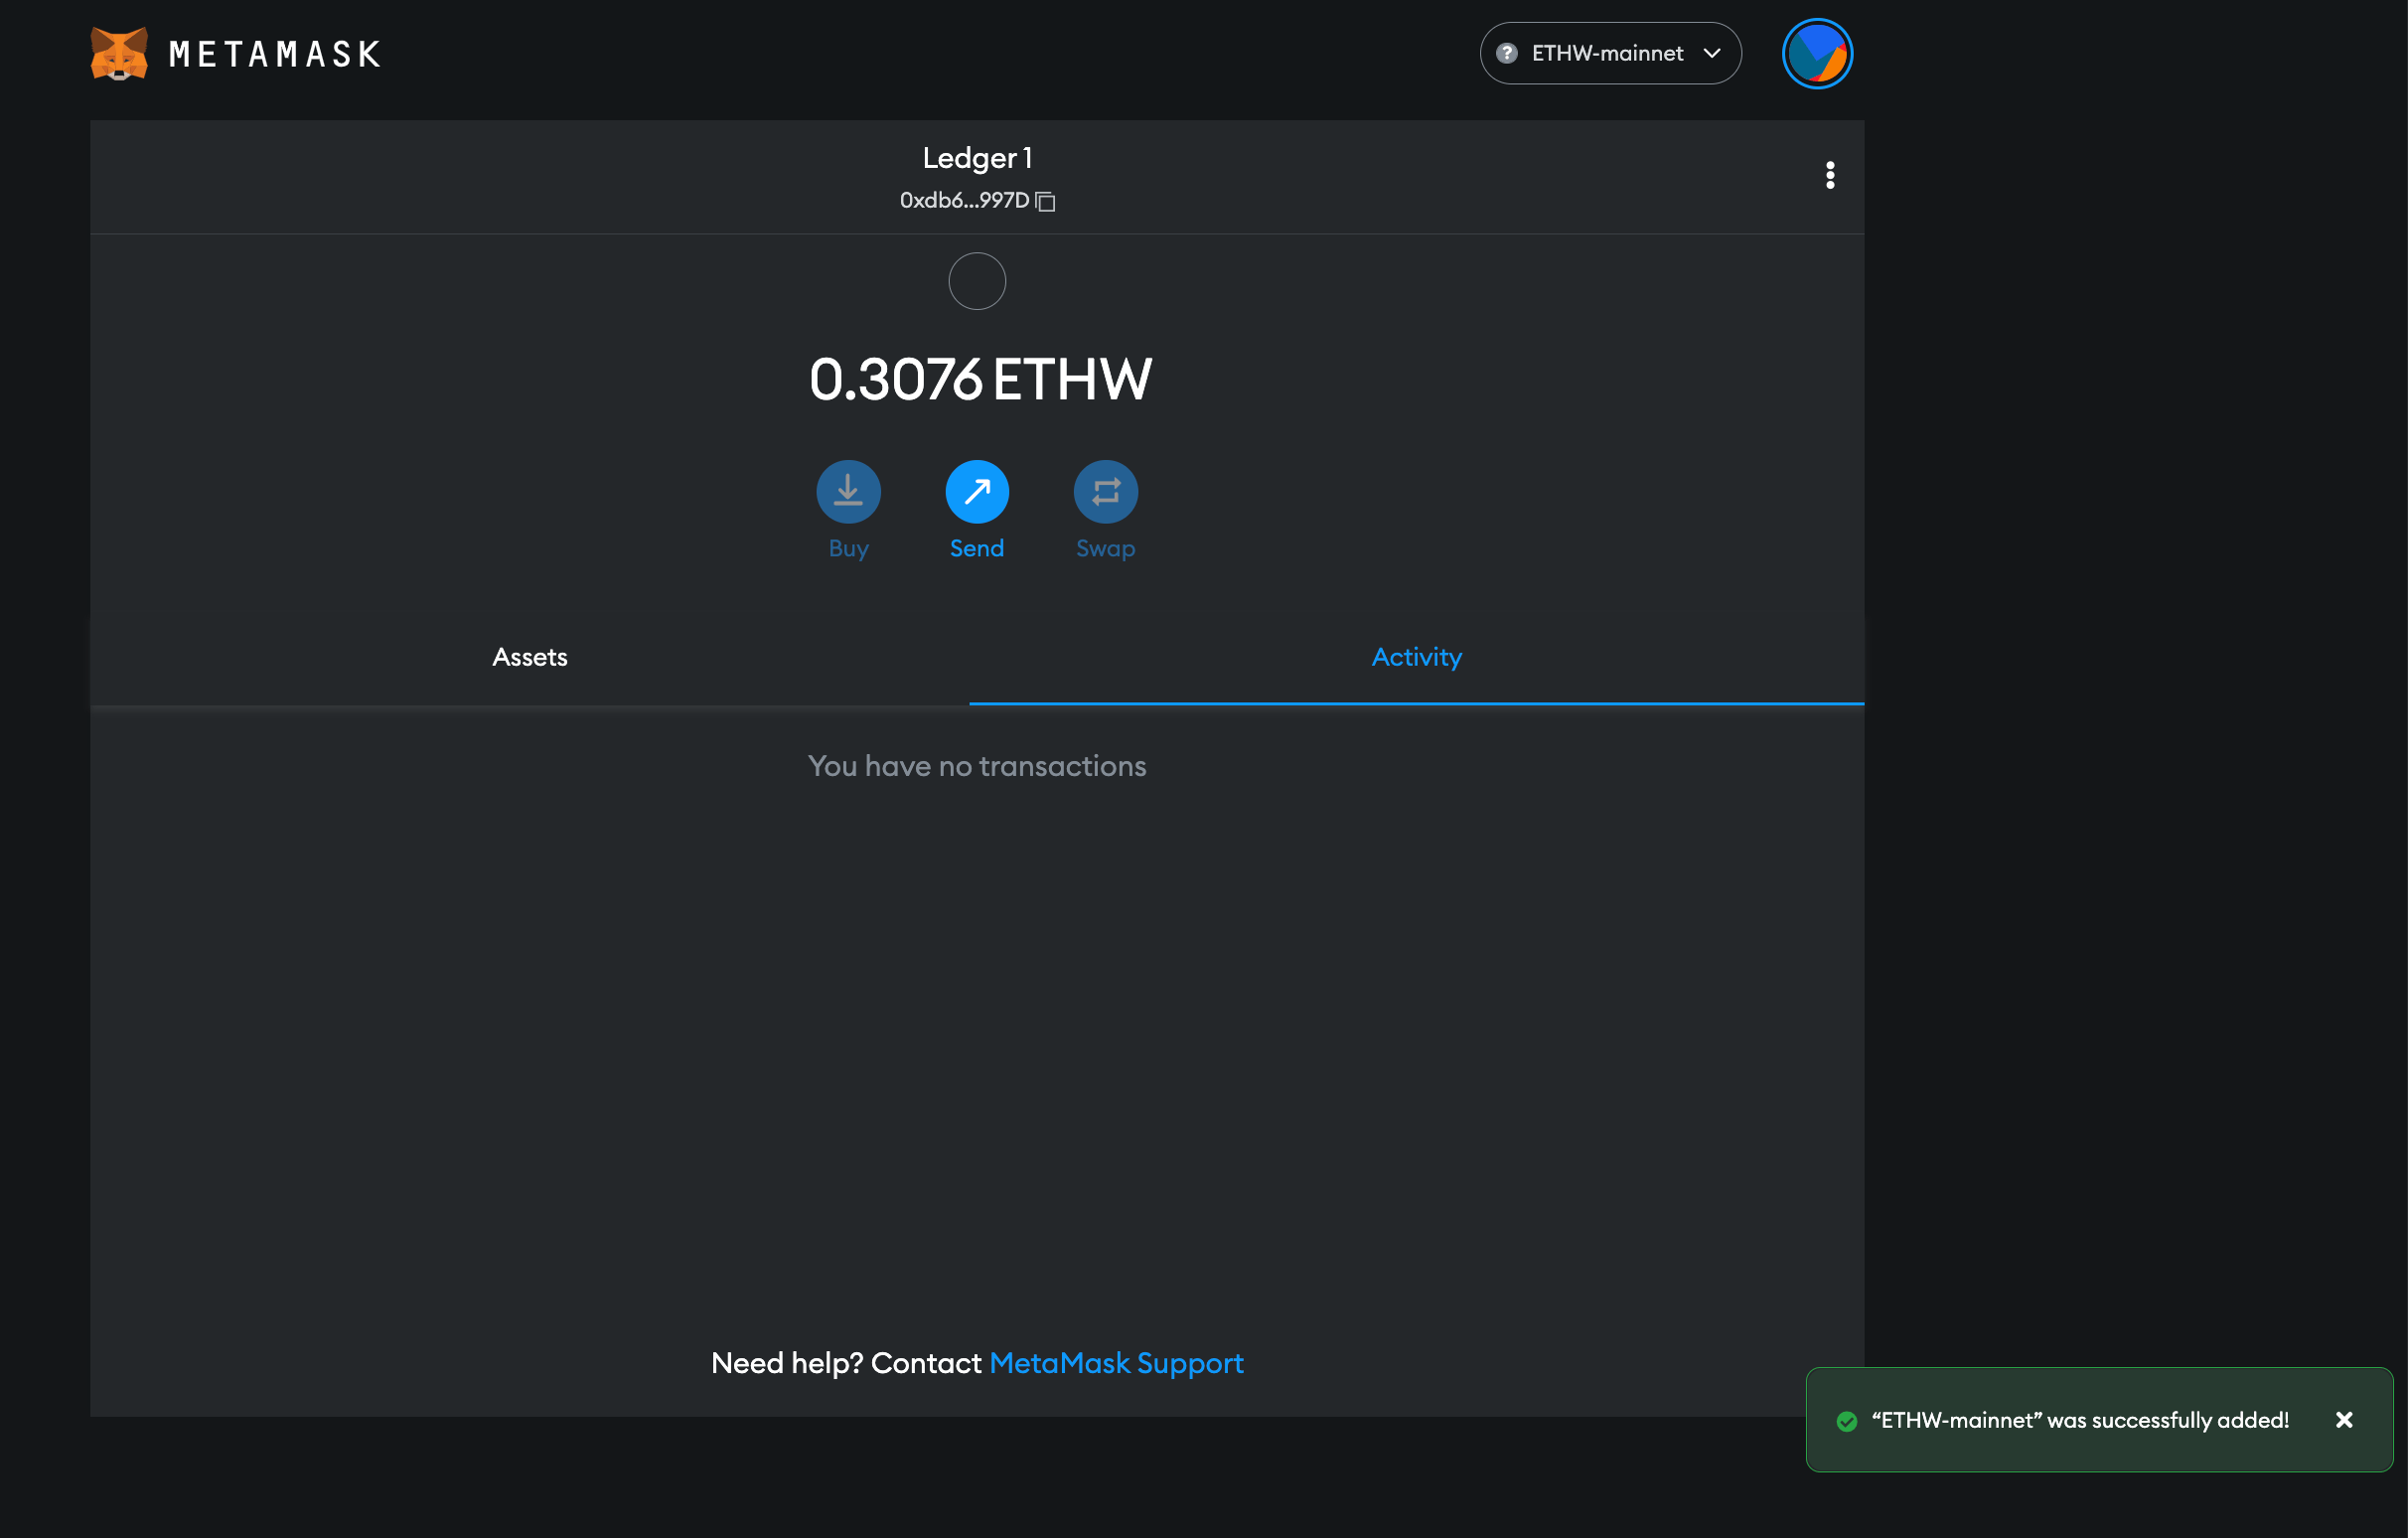2408x1538 pixels.
Task: Click the account profile color swatch avatar
Action: 1817,53
